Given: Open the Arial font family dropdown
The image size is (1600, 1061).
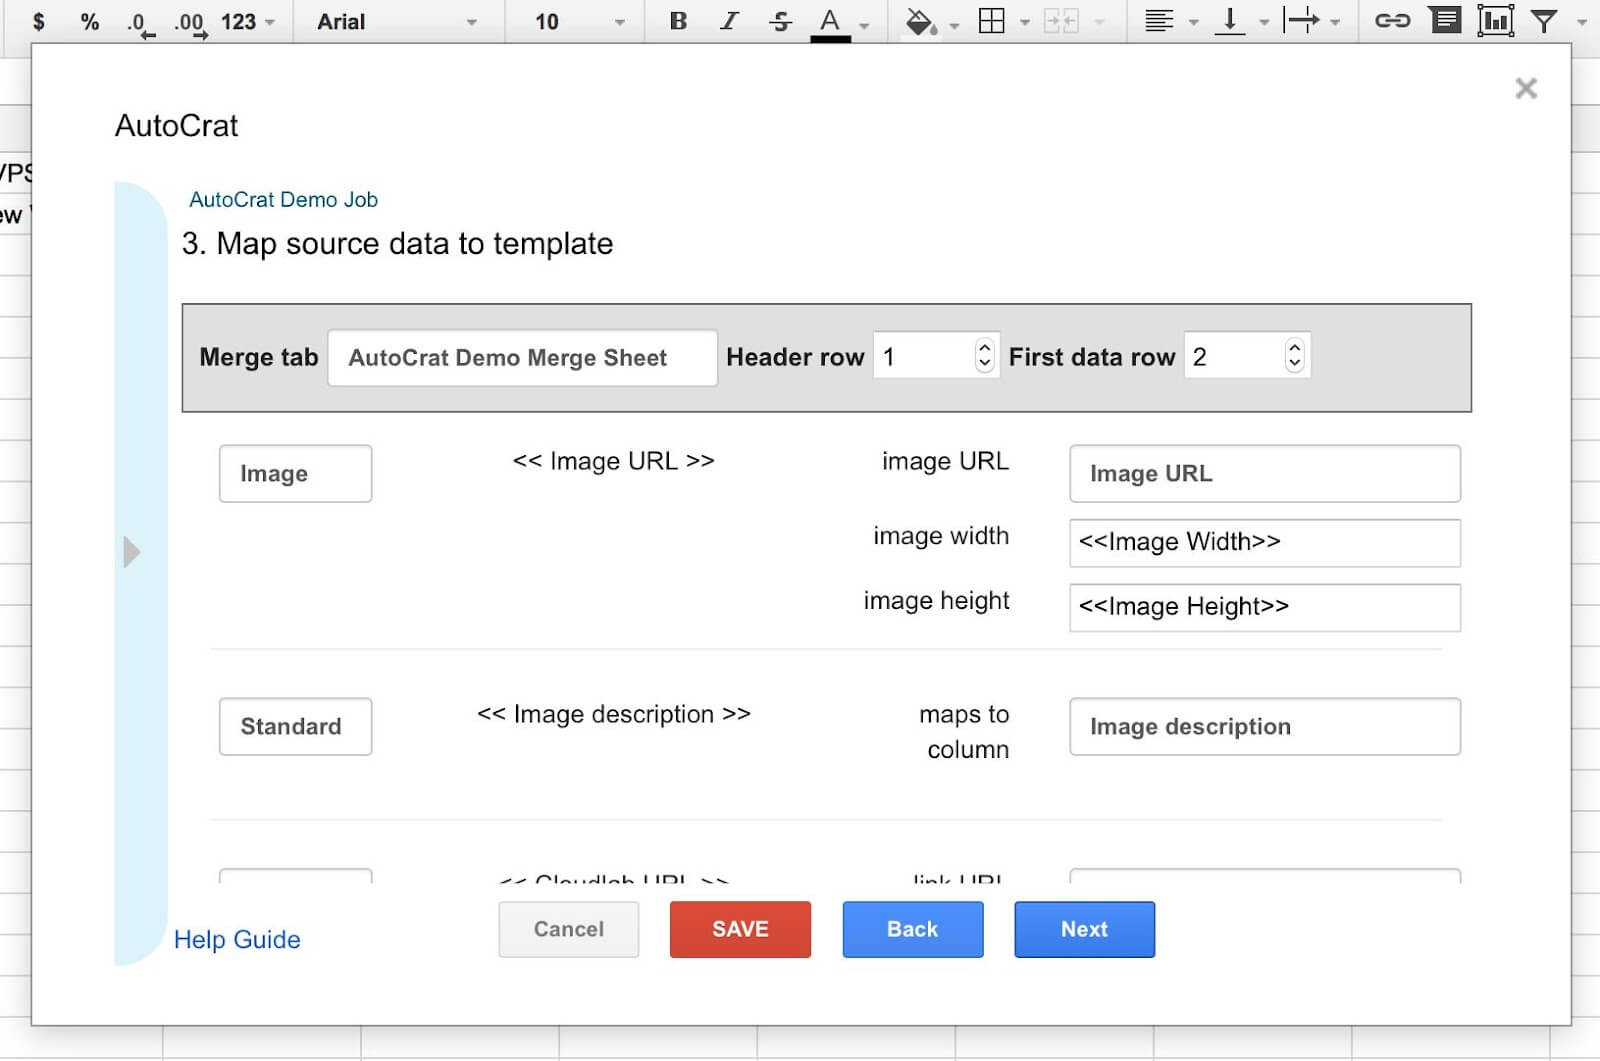Looking at the screenshot, I should [397, 21].
